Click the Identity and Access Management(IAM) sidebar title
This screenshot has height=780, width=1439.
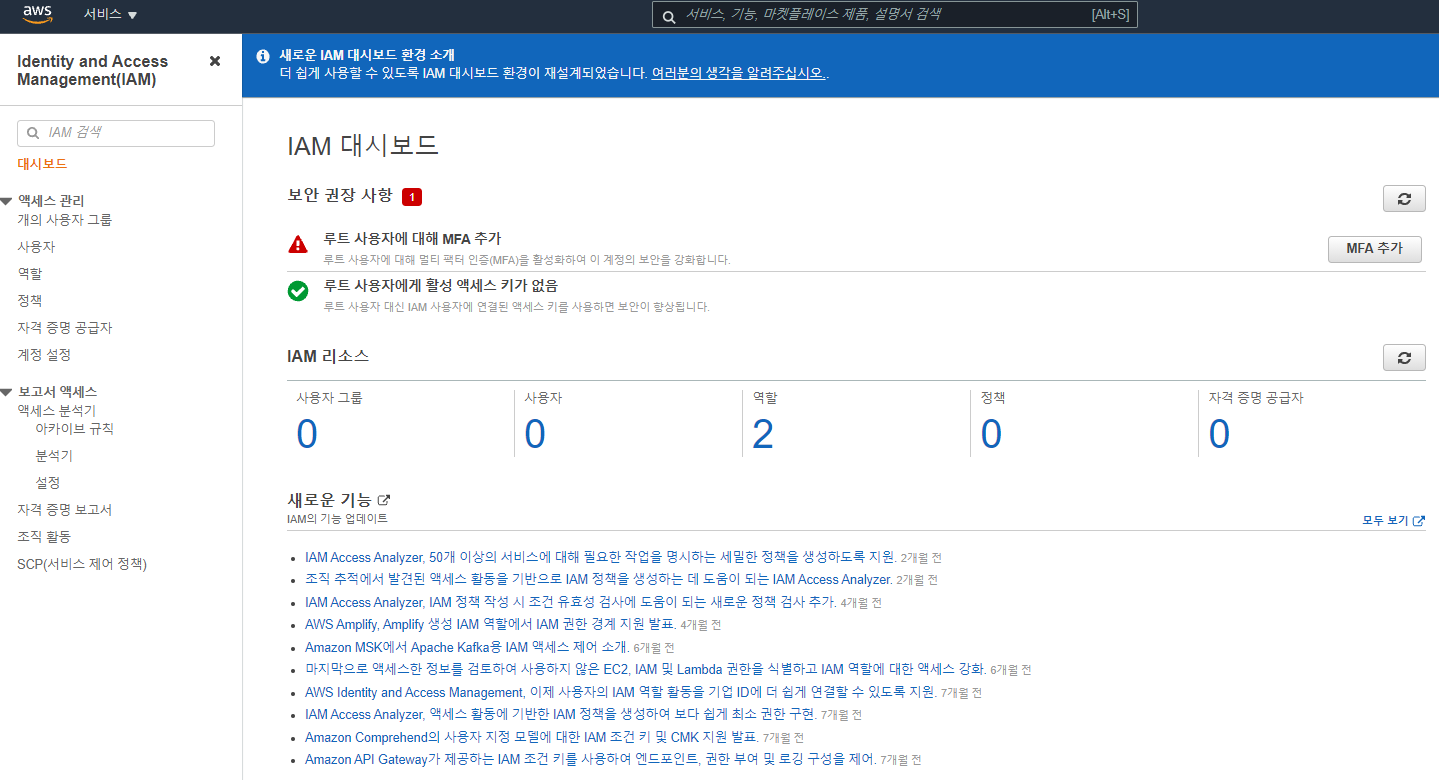click(92, 70)
